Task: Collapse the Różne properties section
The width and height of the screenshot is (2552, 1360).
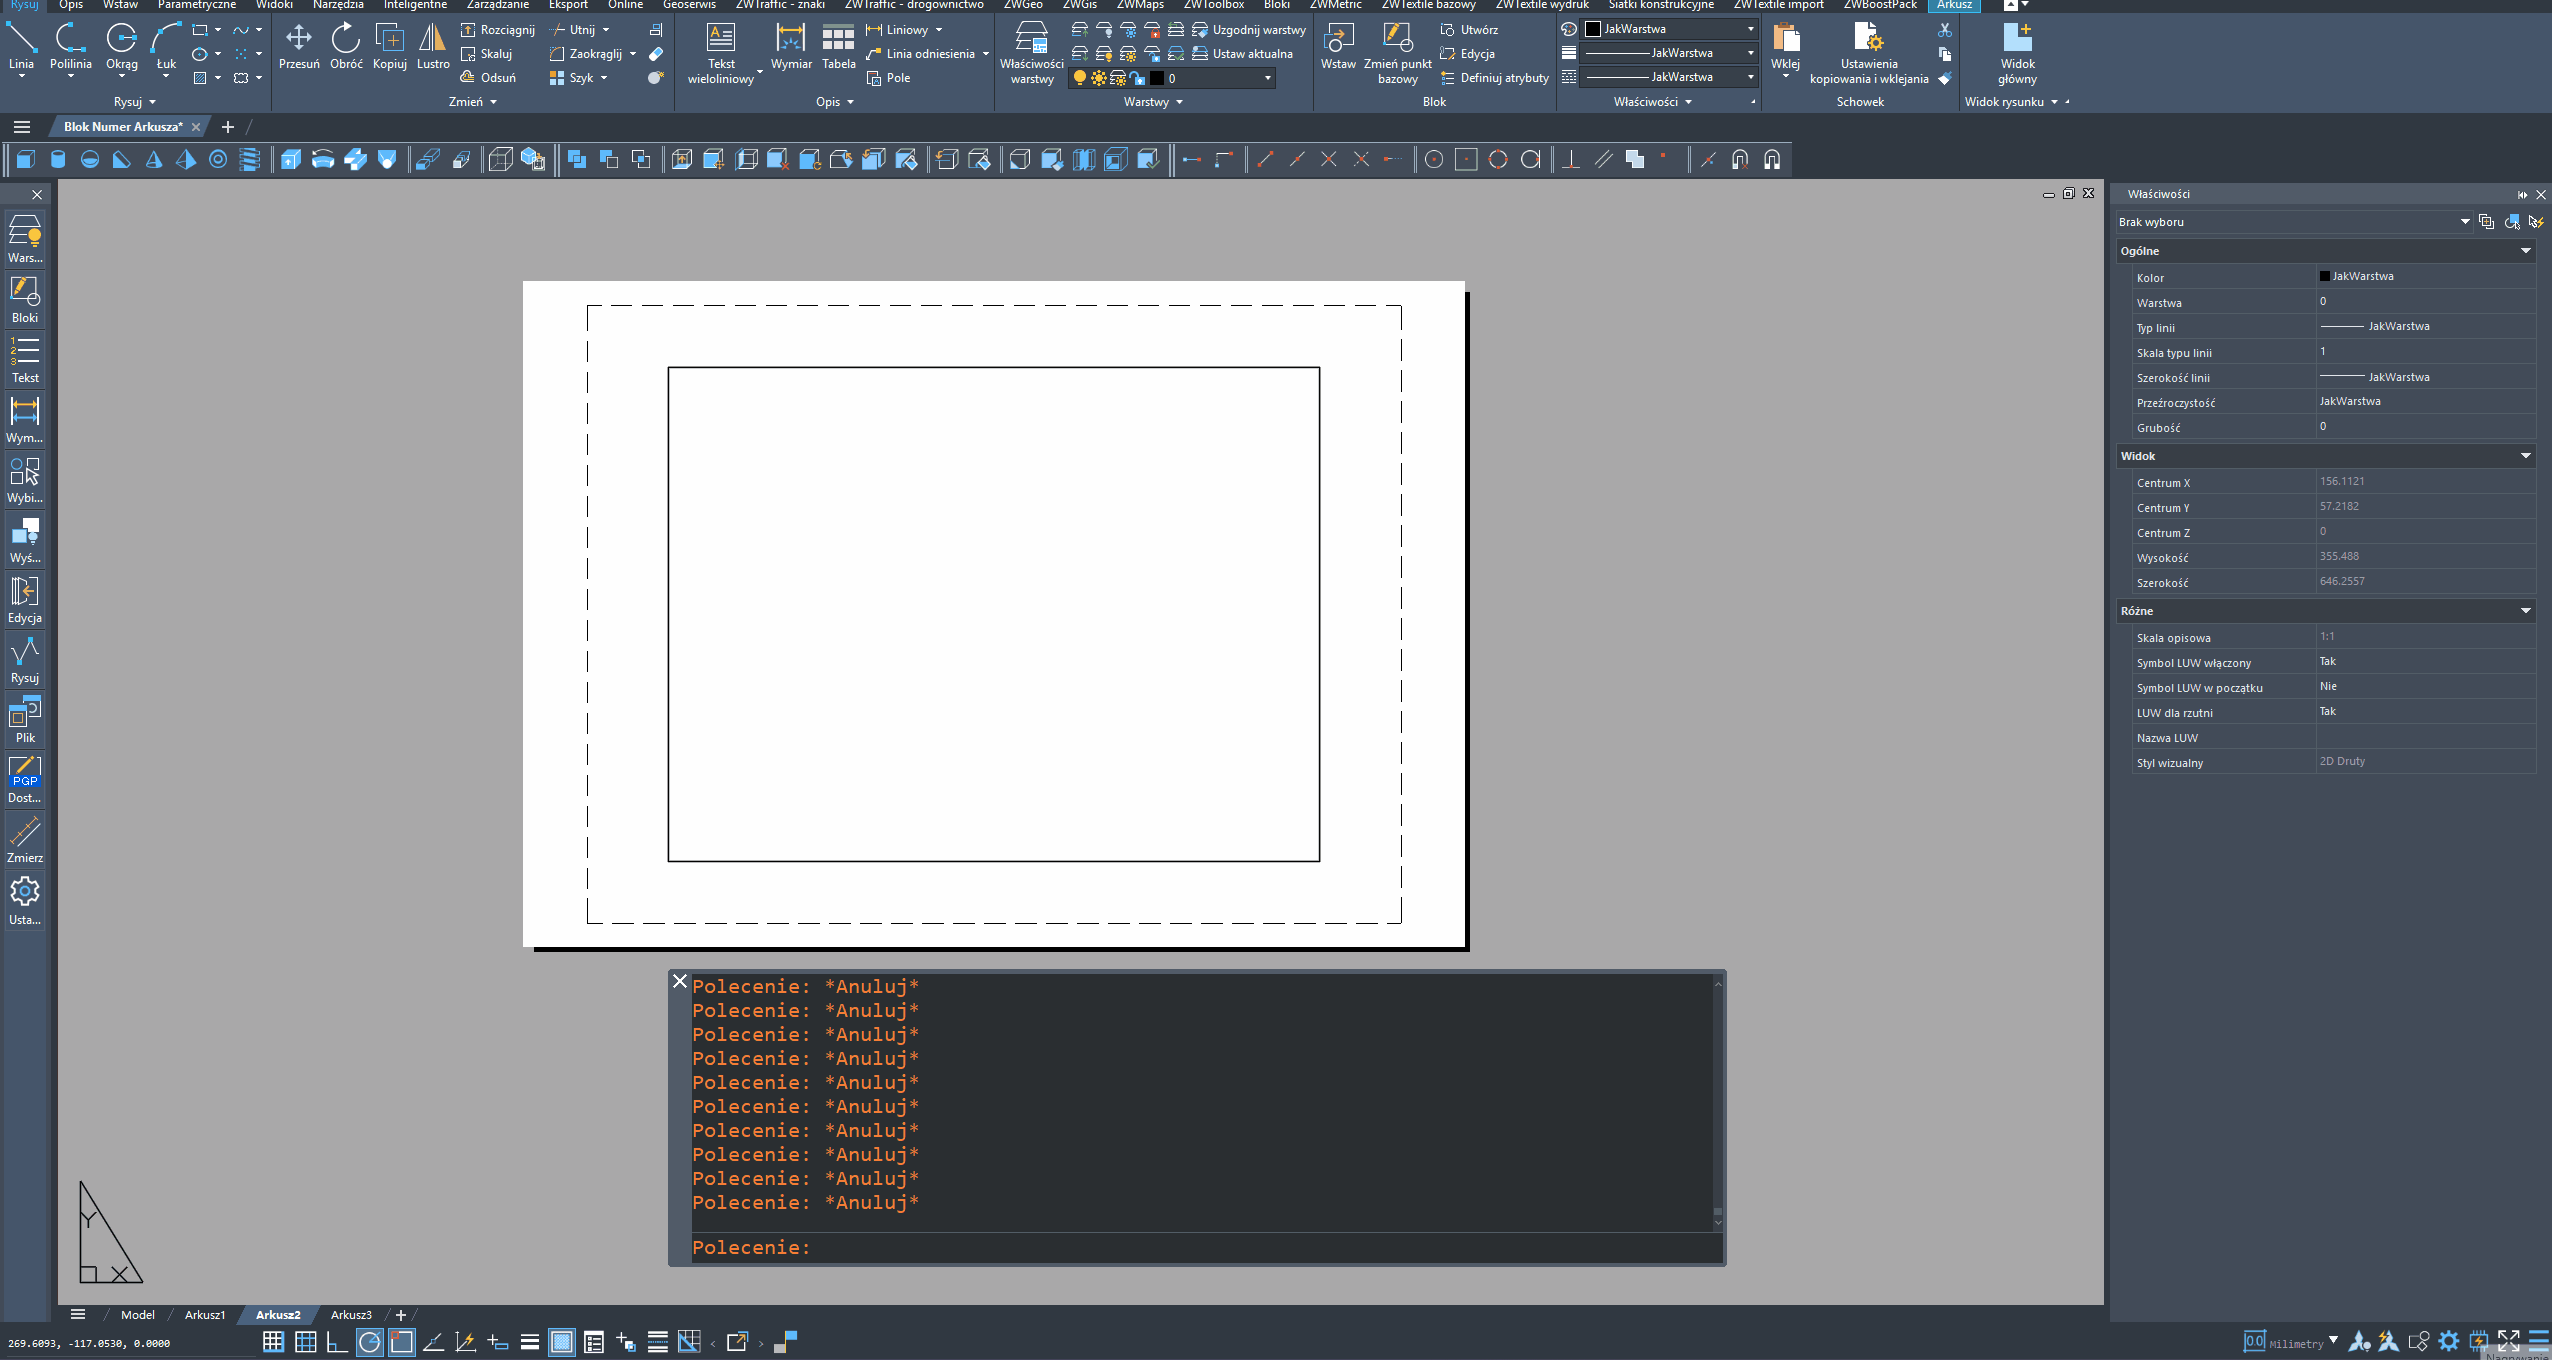Action: coord(2525,611)
